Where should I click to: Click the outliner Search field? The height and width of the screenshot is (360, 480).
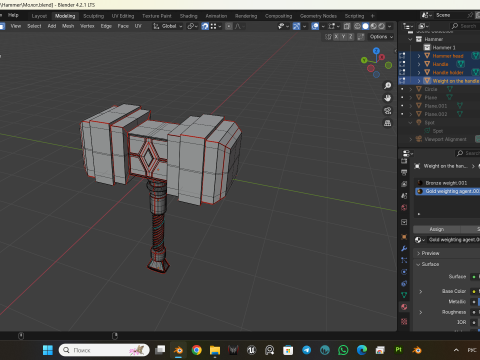[465, 26]
